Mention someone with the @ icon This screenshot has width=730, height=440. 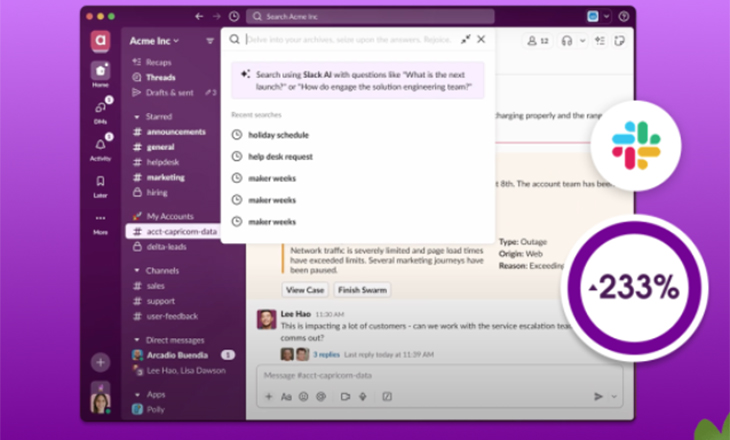pos(321,397)
